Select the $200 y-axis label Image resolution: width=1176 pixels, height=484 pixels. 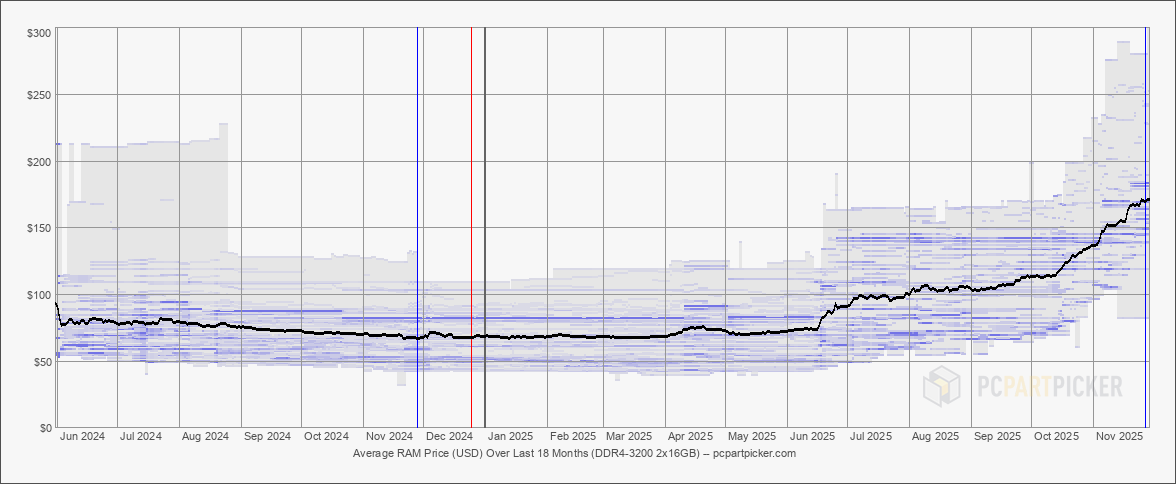[39, 162]
